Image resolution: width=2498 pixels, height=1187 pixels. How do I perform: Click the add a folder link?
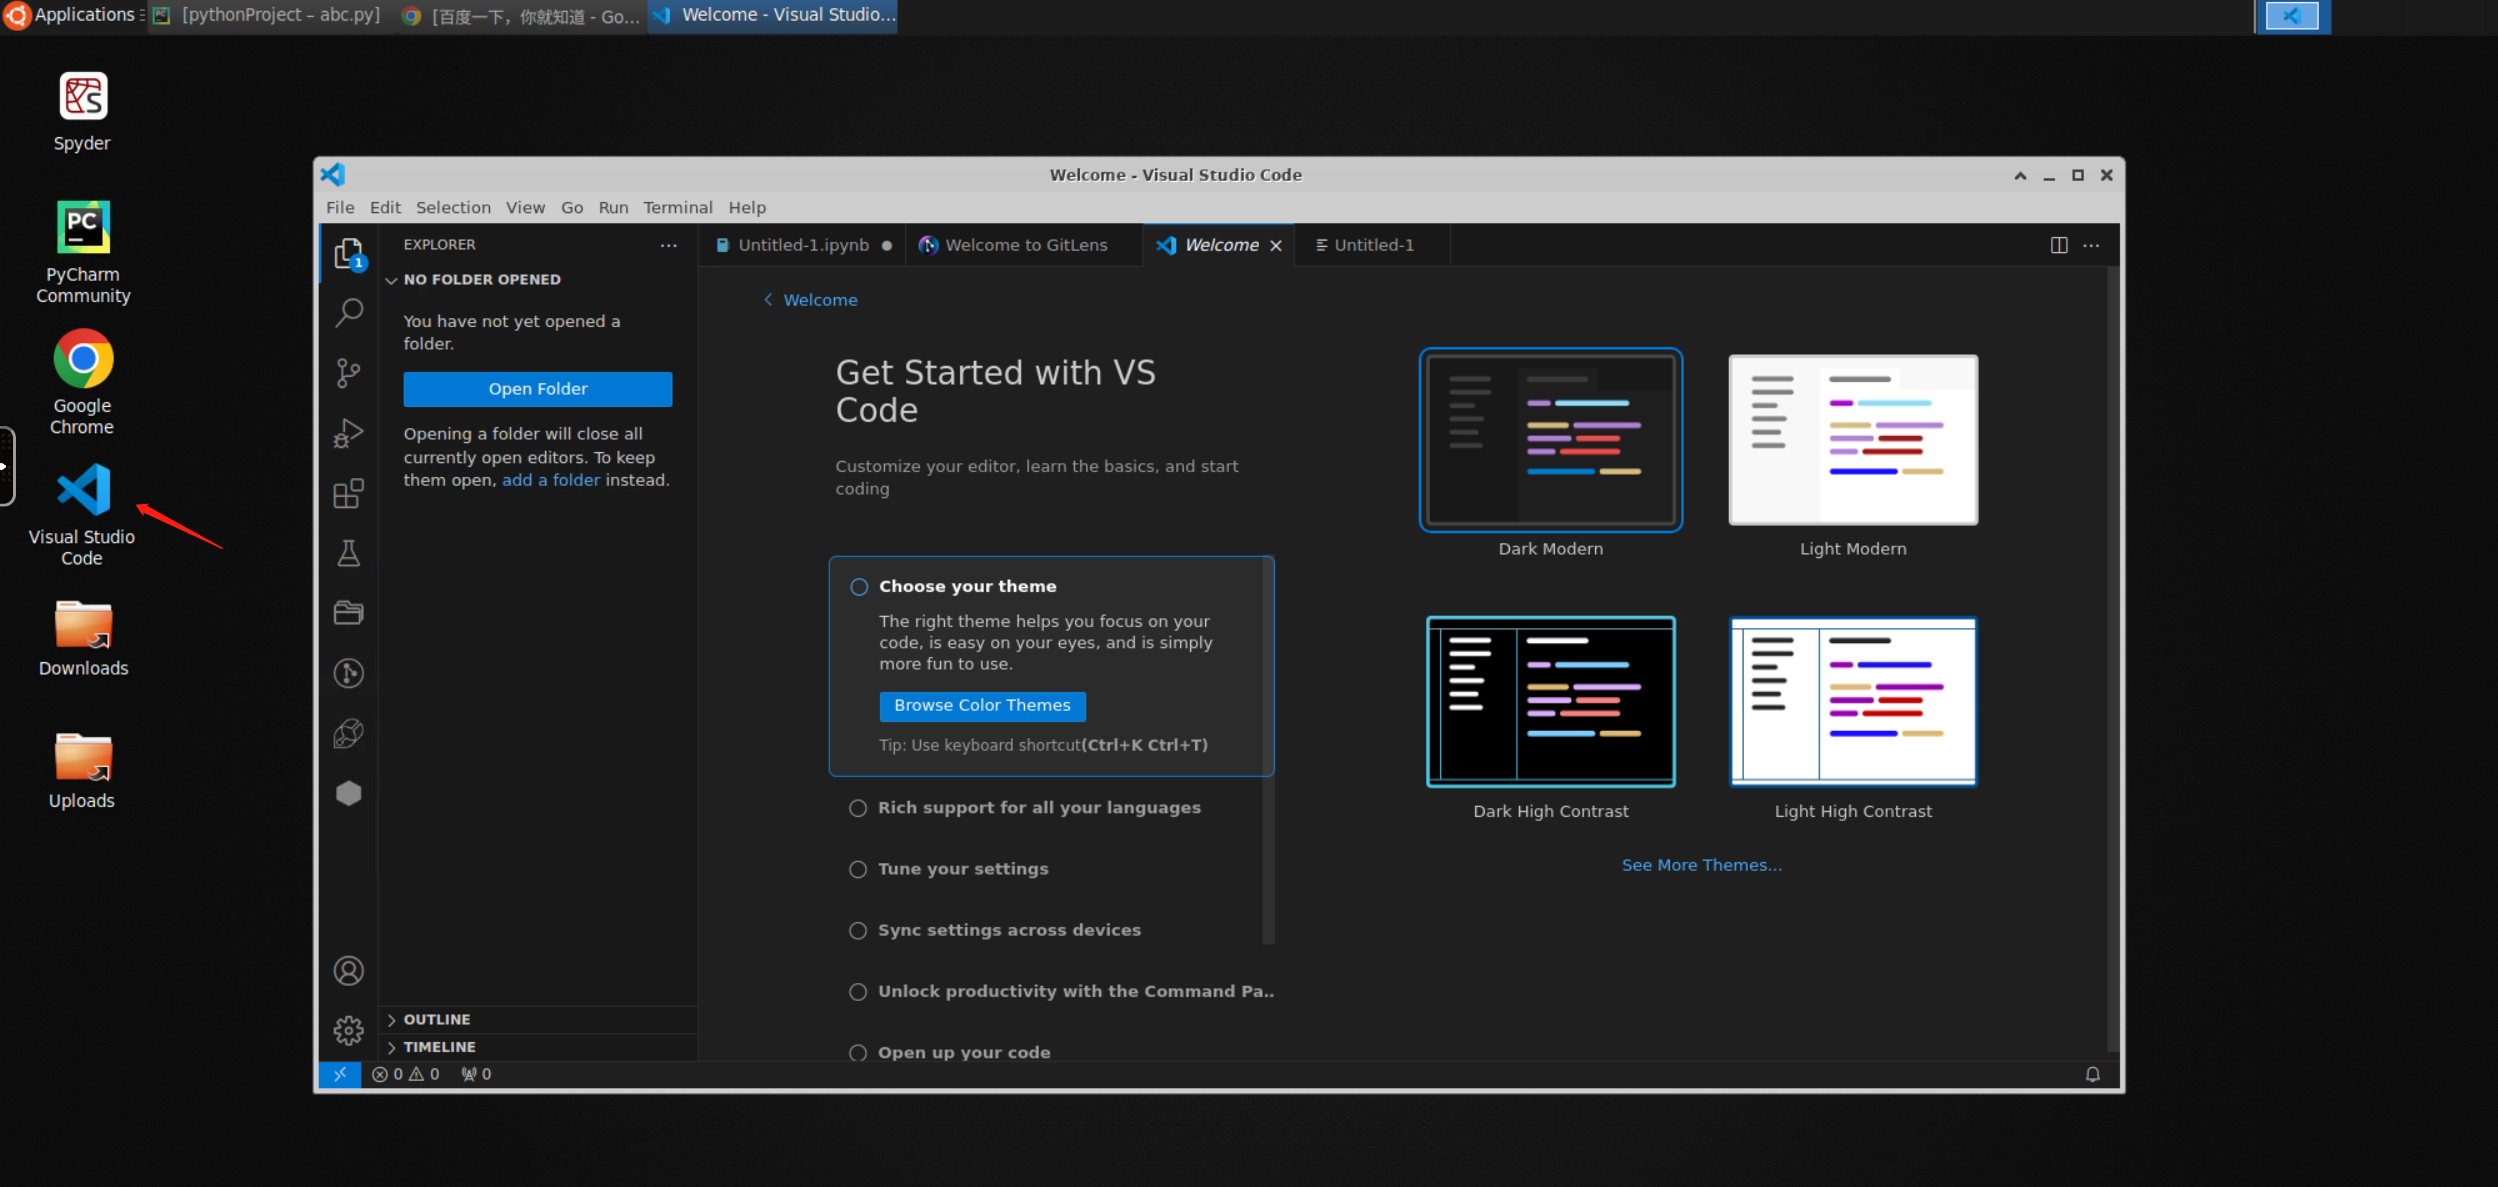click(551, 480)
